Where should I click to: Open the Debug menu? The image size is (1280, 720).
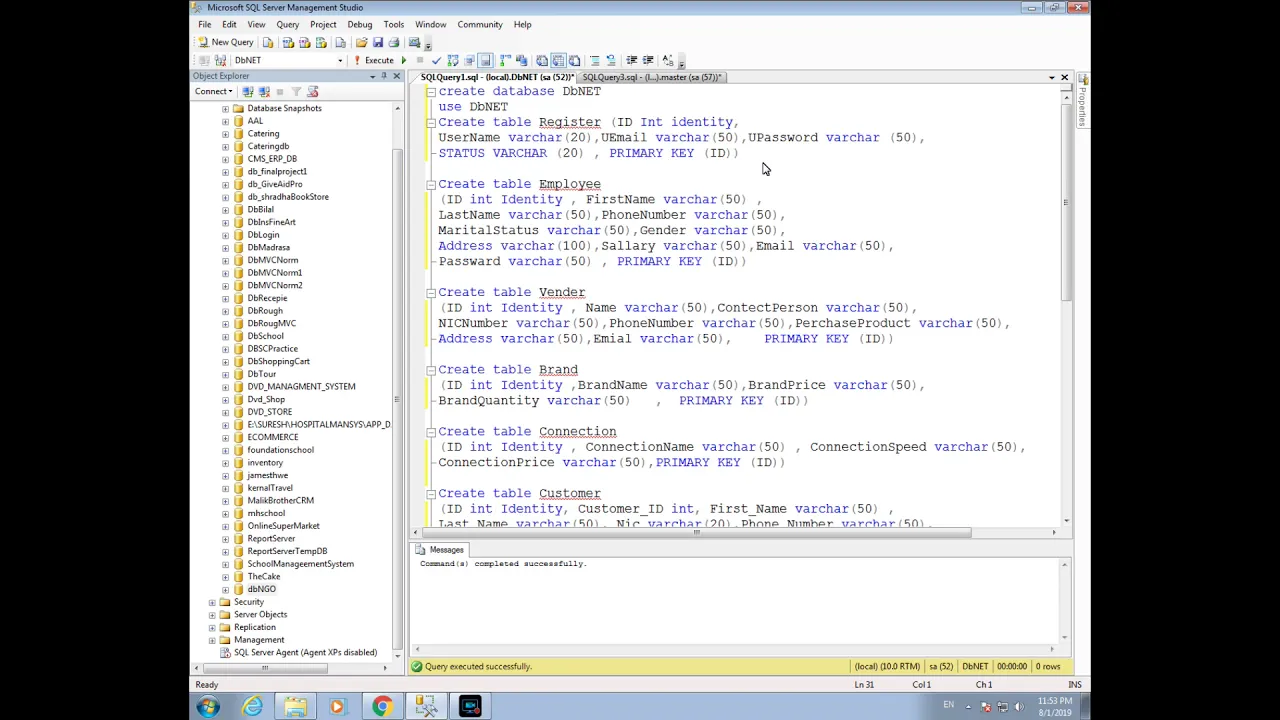tap(359, 24)
